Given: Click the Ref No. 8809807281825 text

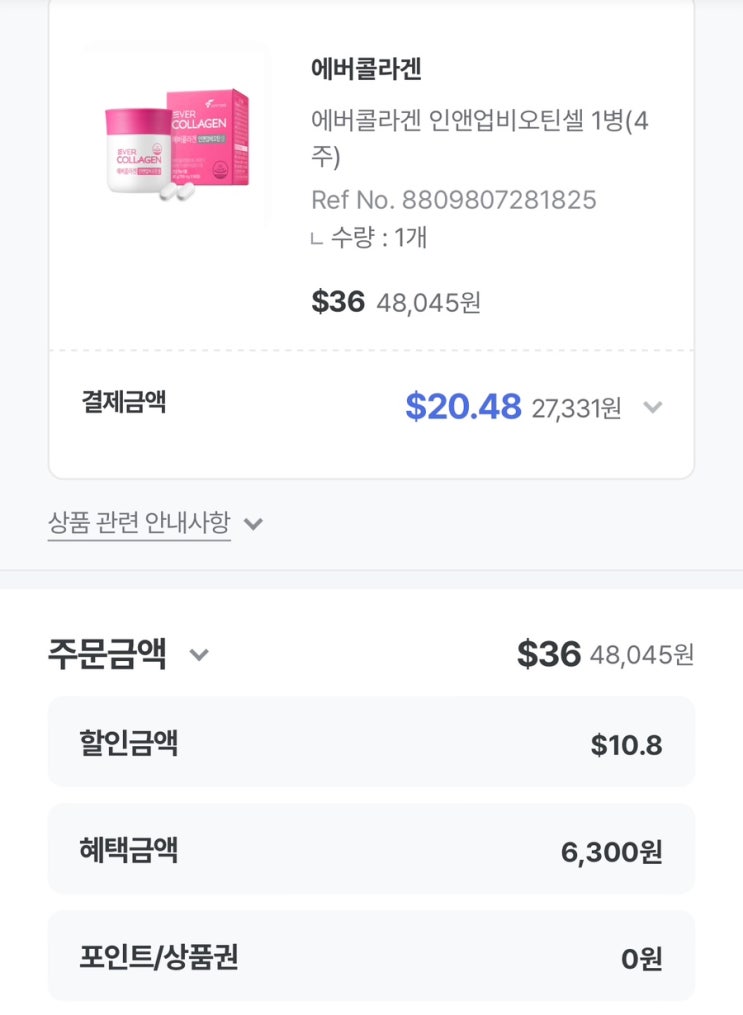Looking at the screenshot, I should 453,200.
